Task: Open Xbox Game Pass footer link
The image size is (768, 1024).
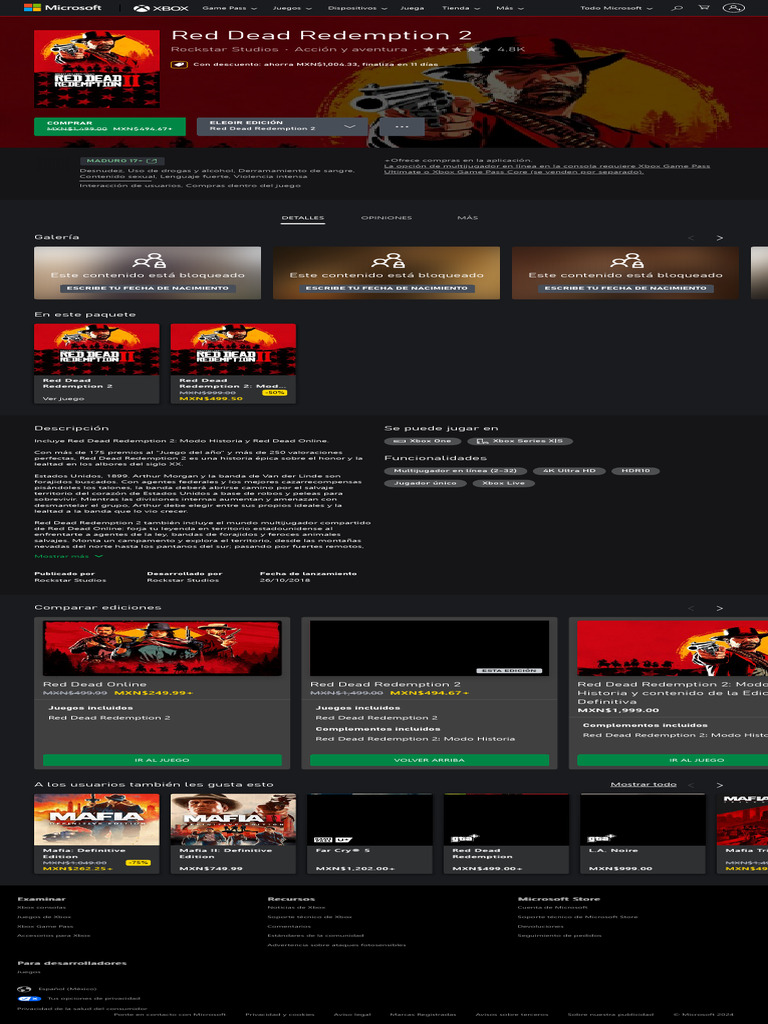Action: (45, 927)
